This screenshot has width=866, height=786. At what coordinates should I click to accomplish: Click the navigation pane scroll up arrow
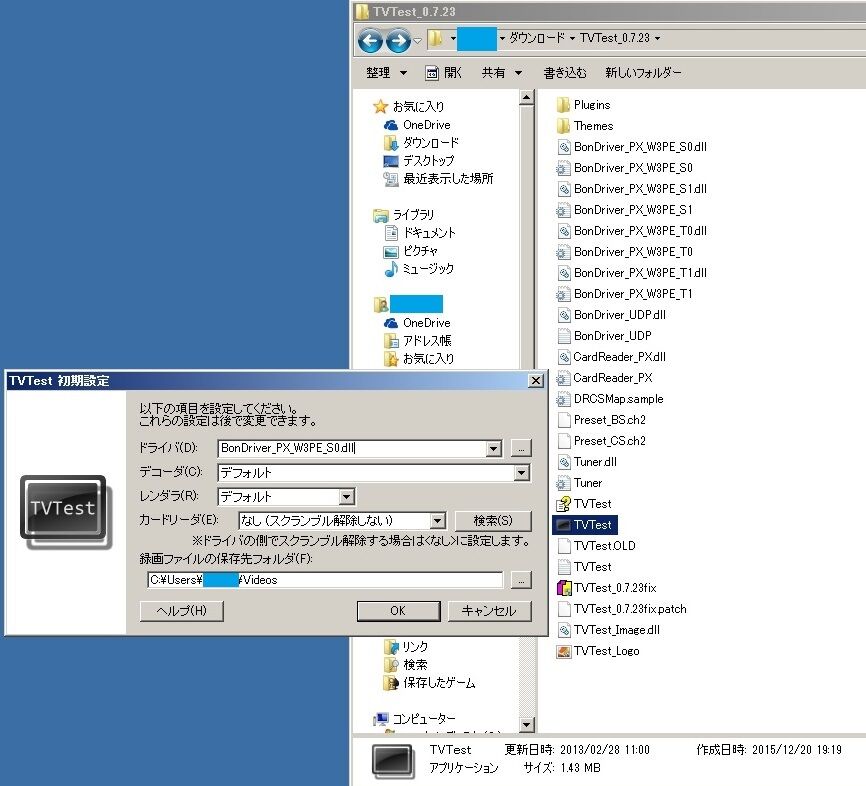coord(526,98)
